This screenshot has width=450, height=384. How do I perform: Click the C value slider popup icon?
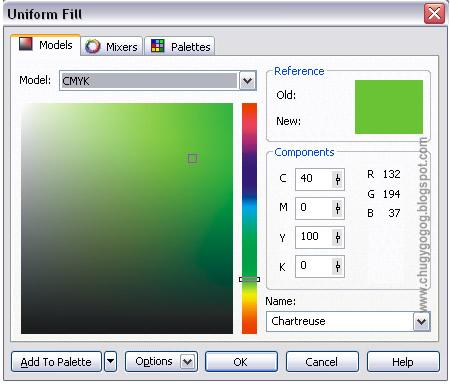(x=338, y=179)
